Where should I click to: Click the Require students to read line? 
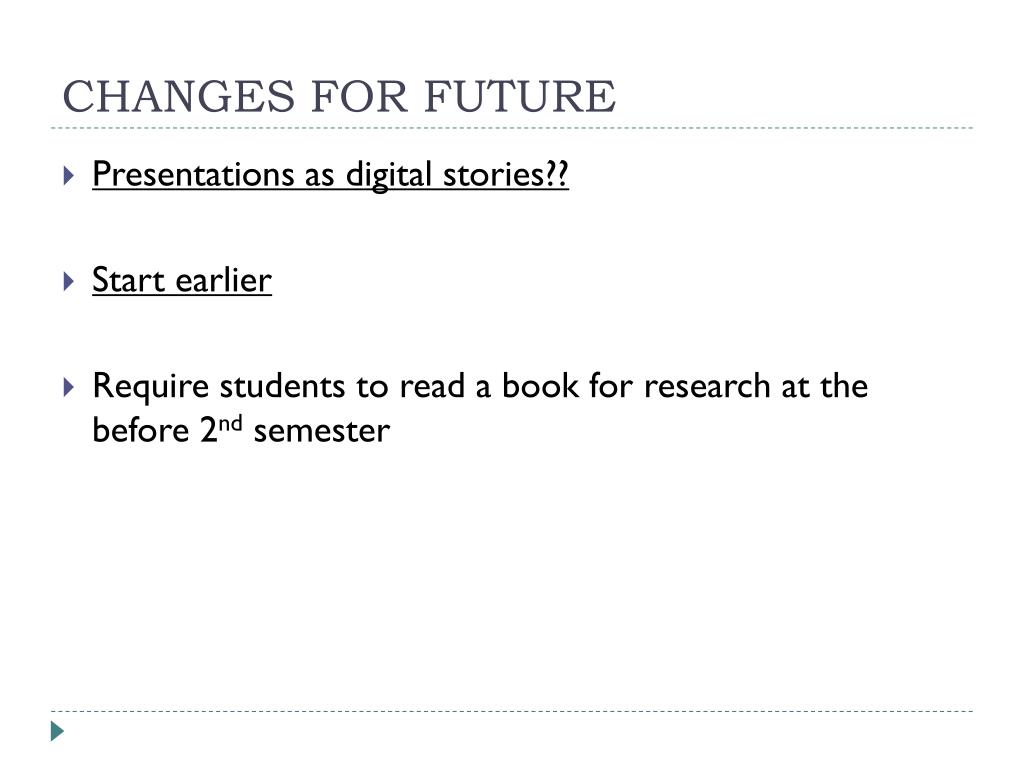(x=480, y=385)
